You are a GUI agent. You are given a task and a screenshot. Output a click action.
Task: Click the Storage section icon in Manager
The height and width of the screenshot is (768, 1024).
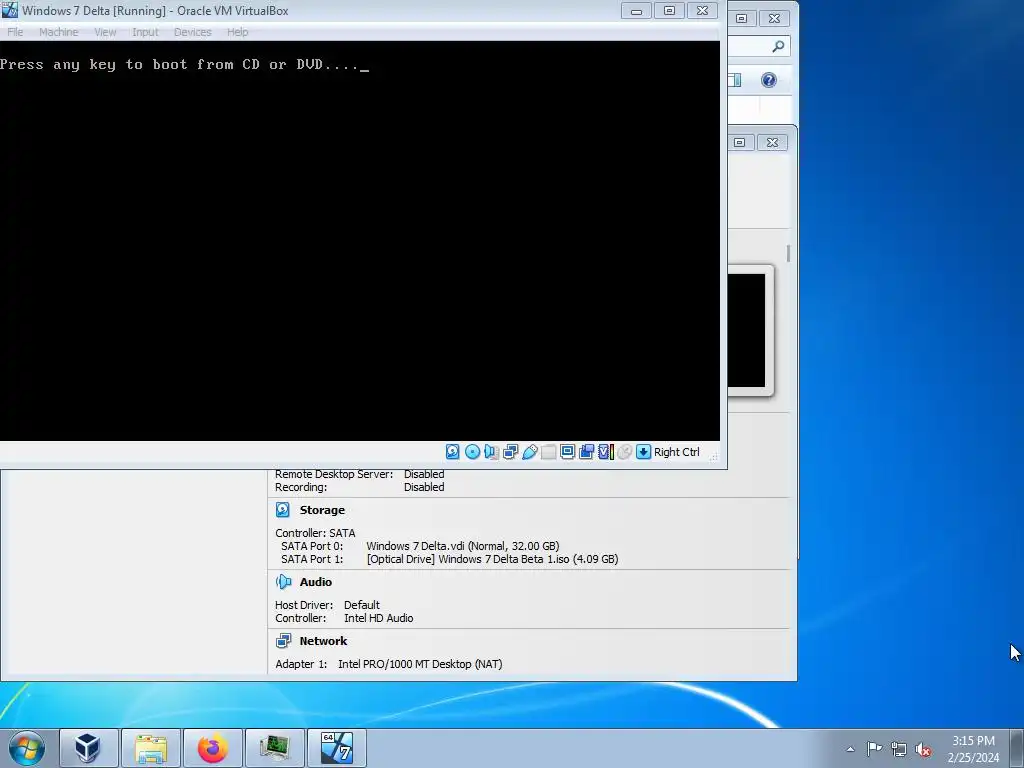coord(283,510)
